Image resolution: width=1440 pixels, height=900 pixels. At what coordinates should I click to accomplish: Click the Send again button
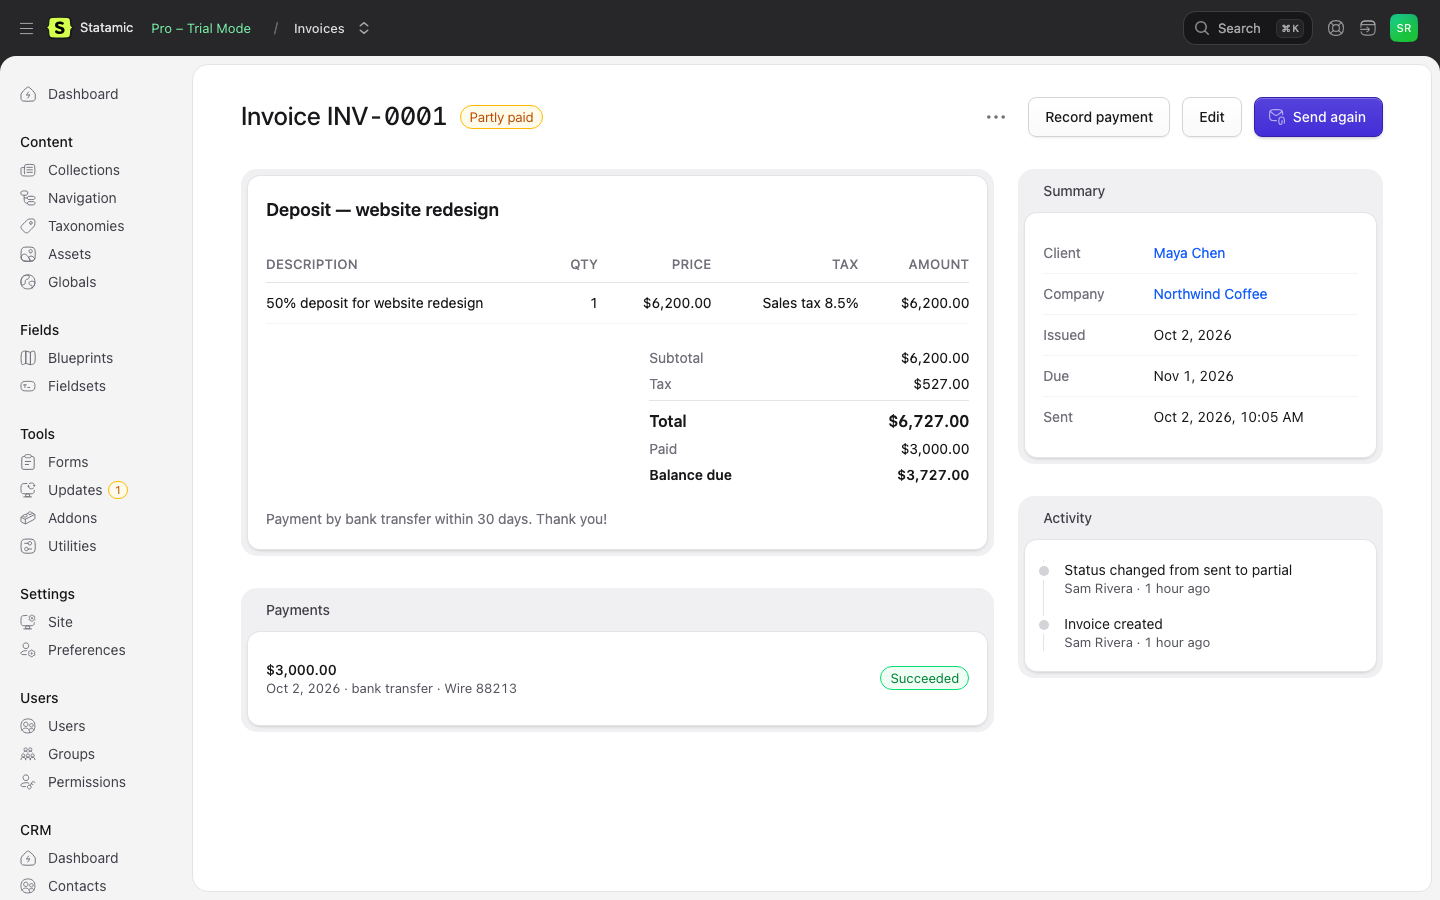coord(1318,117)
